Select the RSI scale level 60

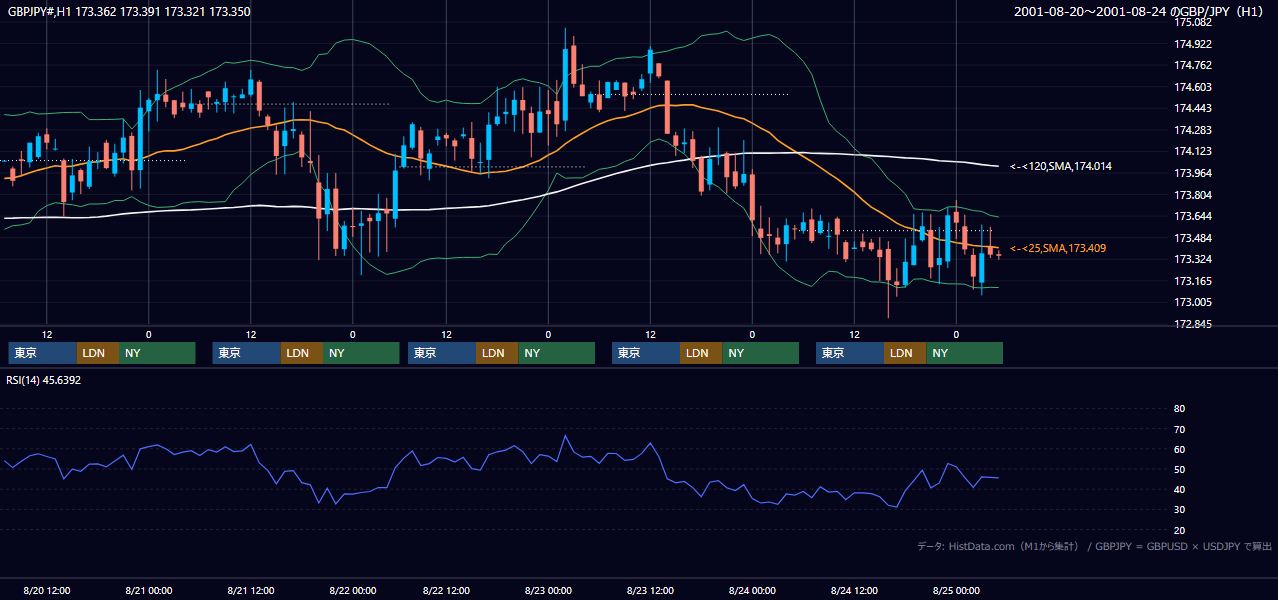[x=1179, y=449]
